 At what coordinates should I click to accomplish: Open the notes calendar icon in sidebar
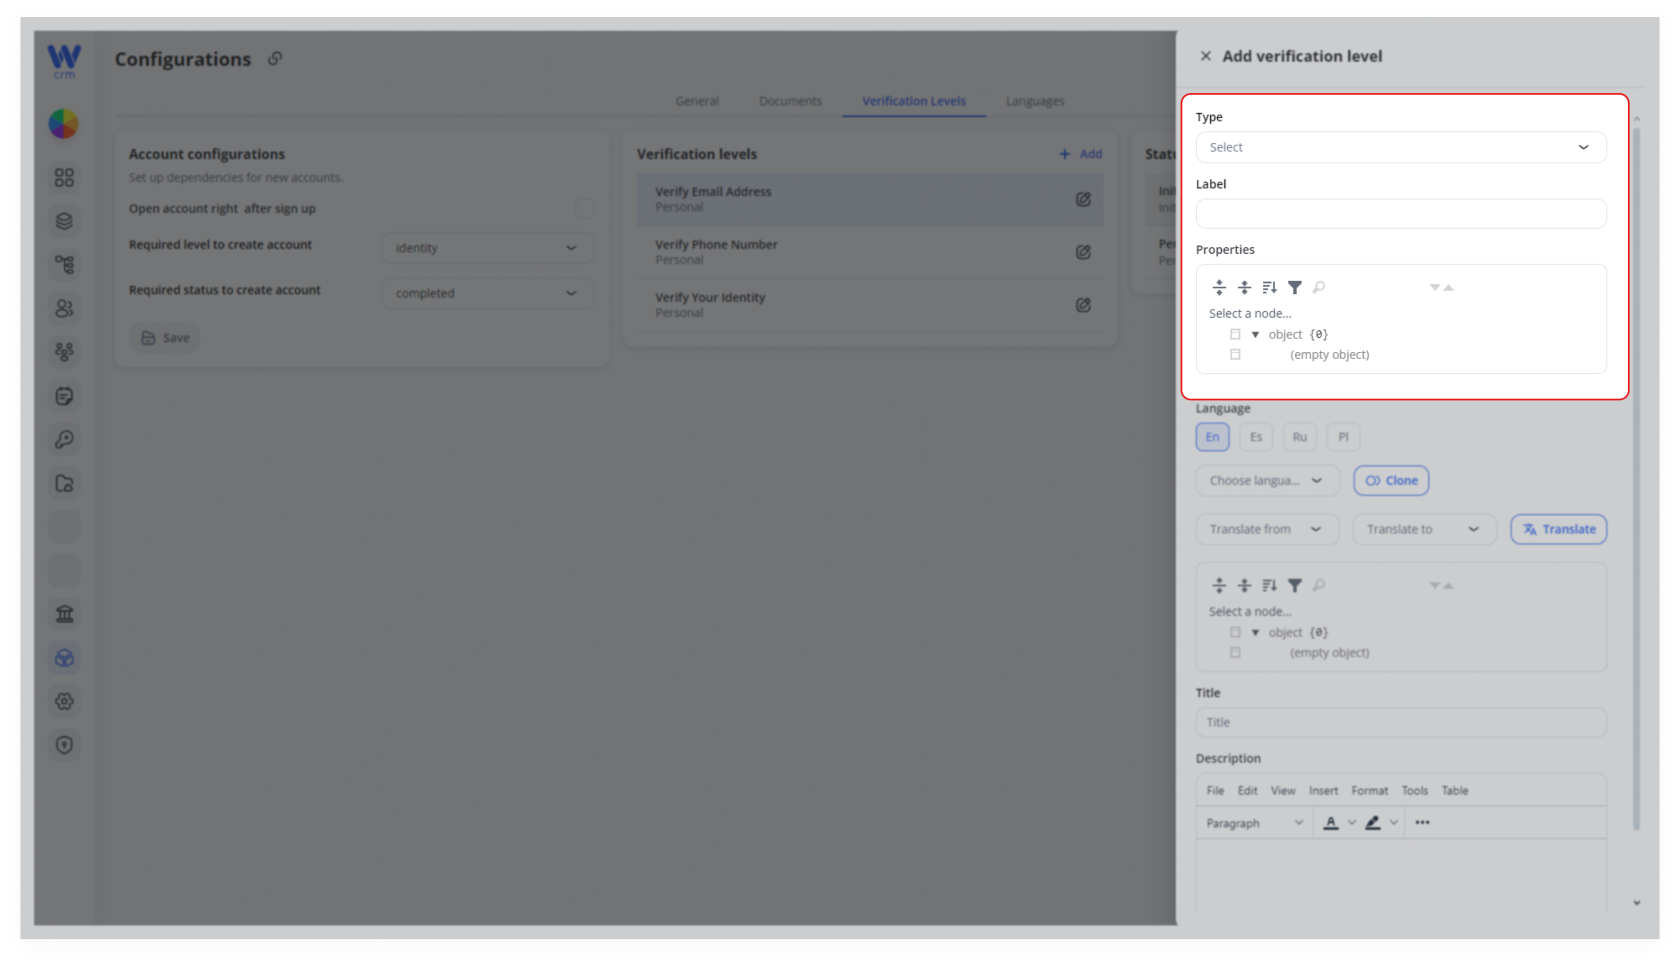[64, 396]
